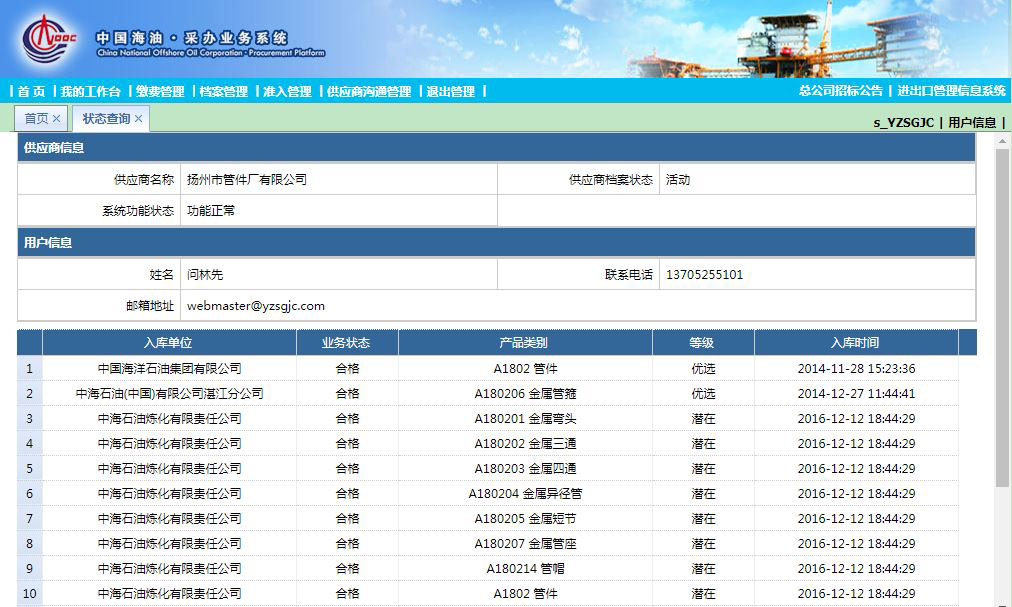Click product A180205 金属短节
Viewport: 1012px width, 607px height.
[x=525, y=519]
